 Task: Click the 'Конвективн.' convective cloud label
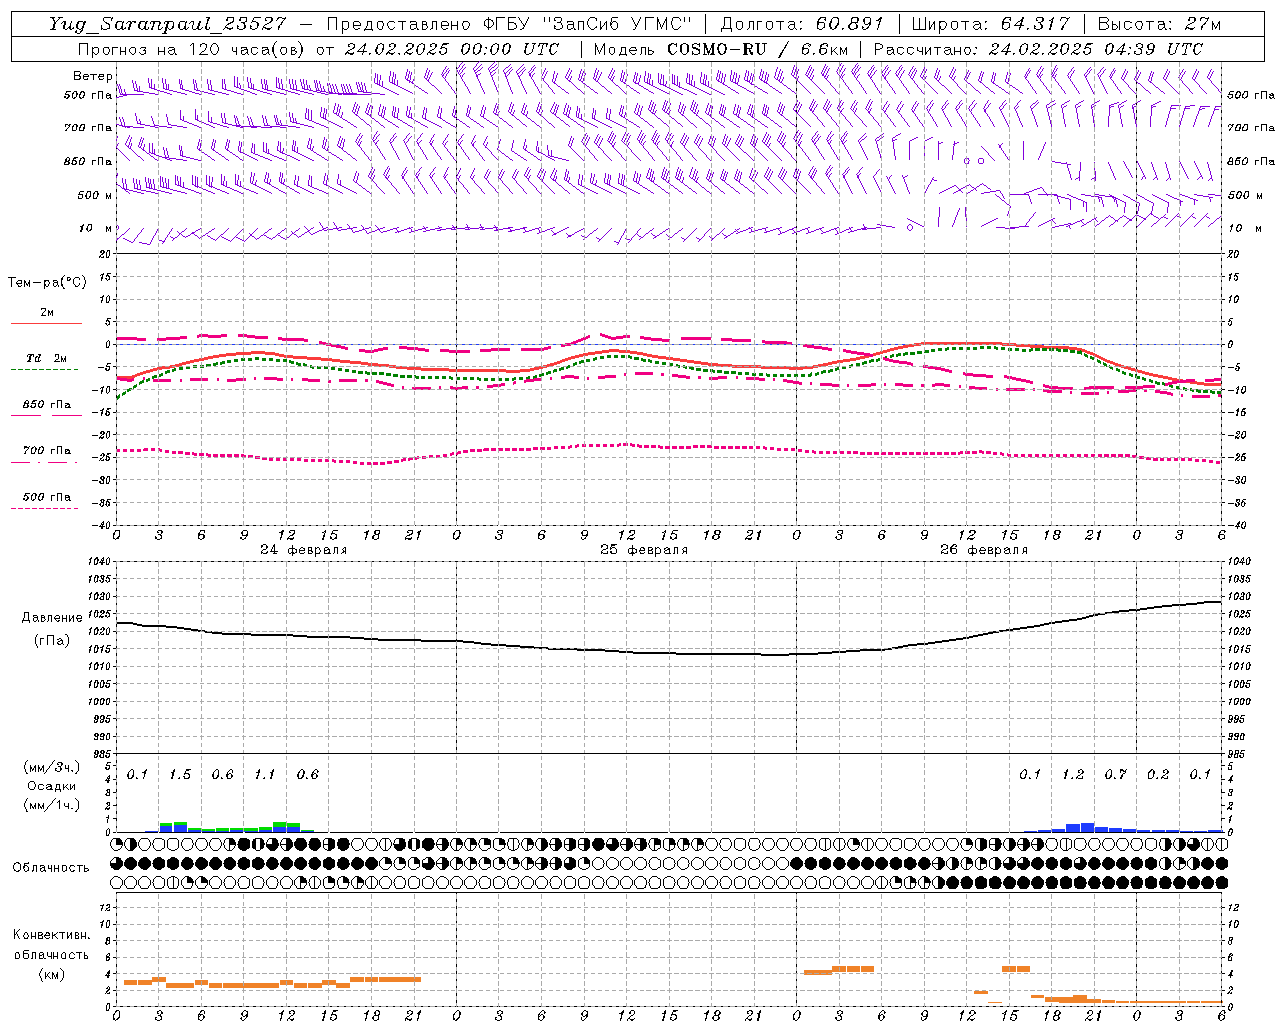52,935
